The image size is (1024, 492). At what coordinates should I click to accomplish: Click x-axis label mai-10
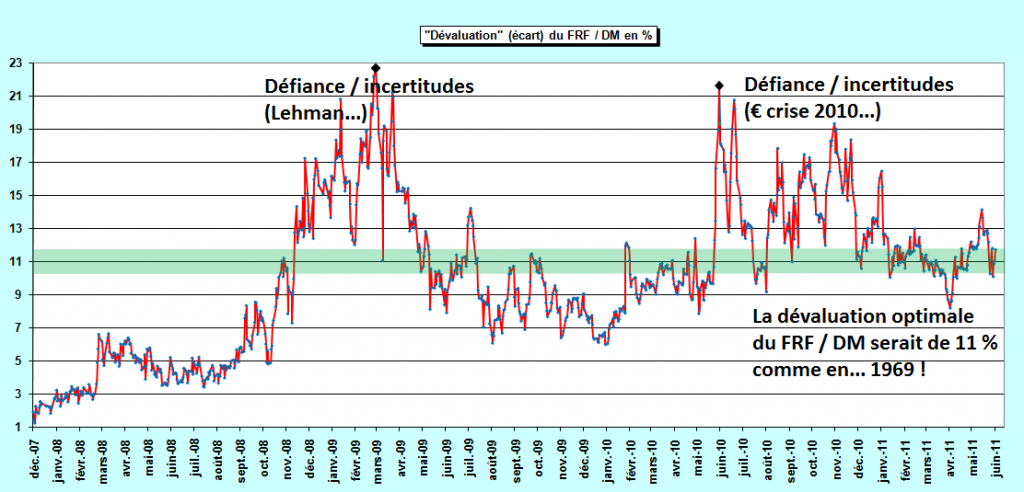[x=697, y=455]
